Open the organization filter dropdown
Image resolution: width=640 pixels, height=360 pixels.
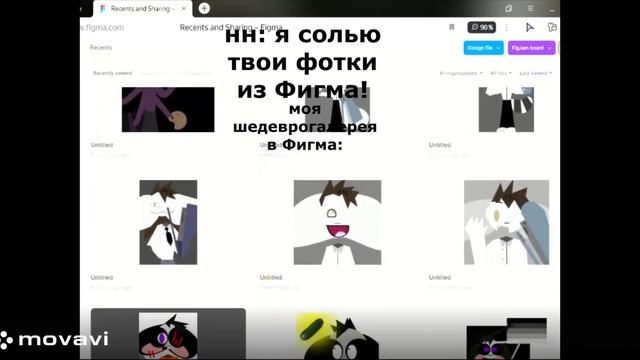tap(461, 73)
